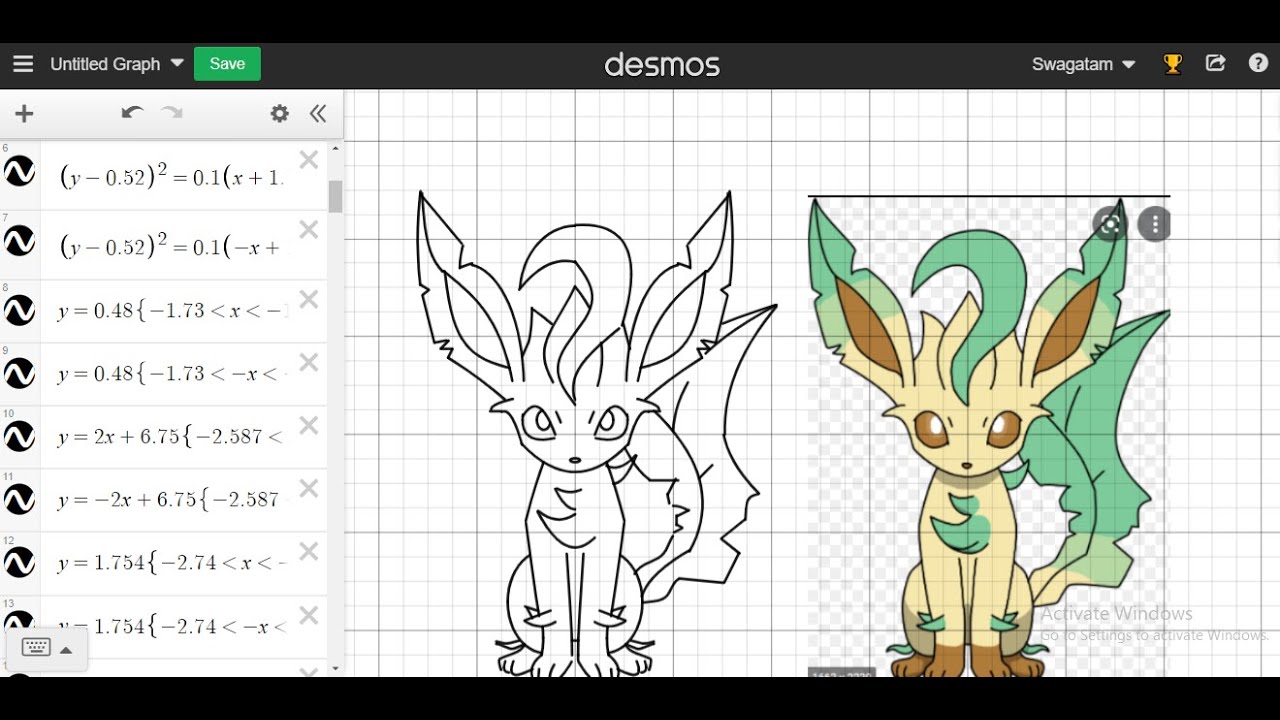Open the on-screen keyboard button
The image size is (1280, 720).
click(x=36, y=648)
